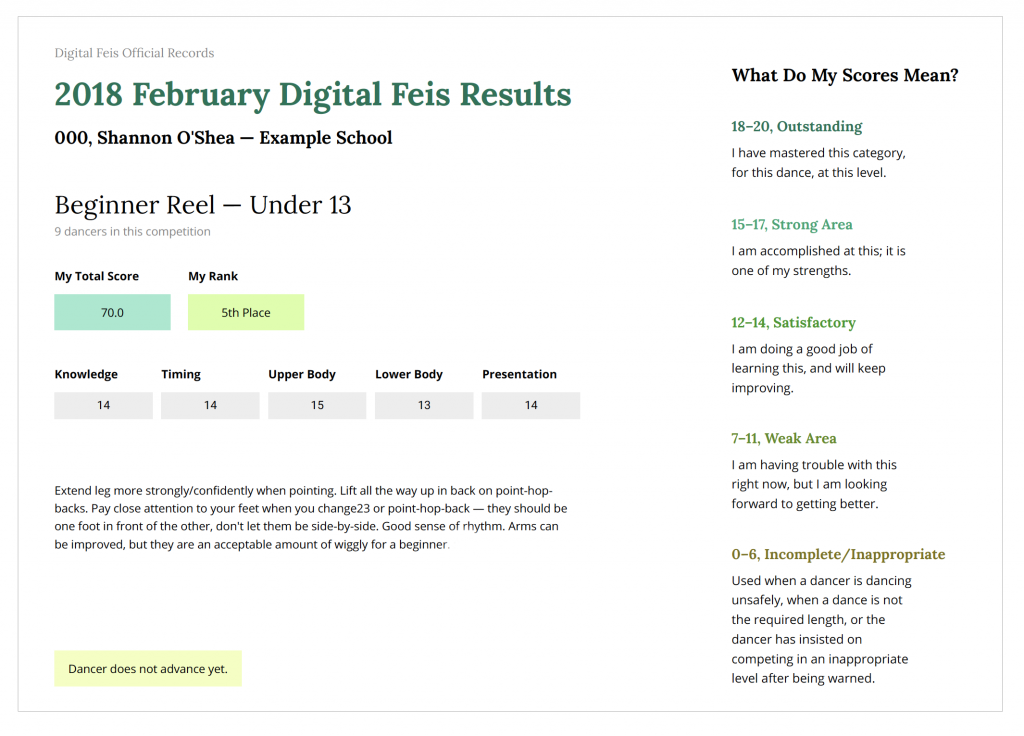Click the '7–11, Weak Area' legend heading
The height and width of the screenshot is (736, 1024).
coord(784,439)
